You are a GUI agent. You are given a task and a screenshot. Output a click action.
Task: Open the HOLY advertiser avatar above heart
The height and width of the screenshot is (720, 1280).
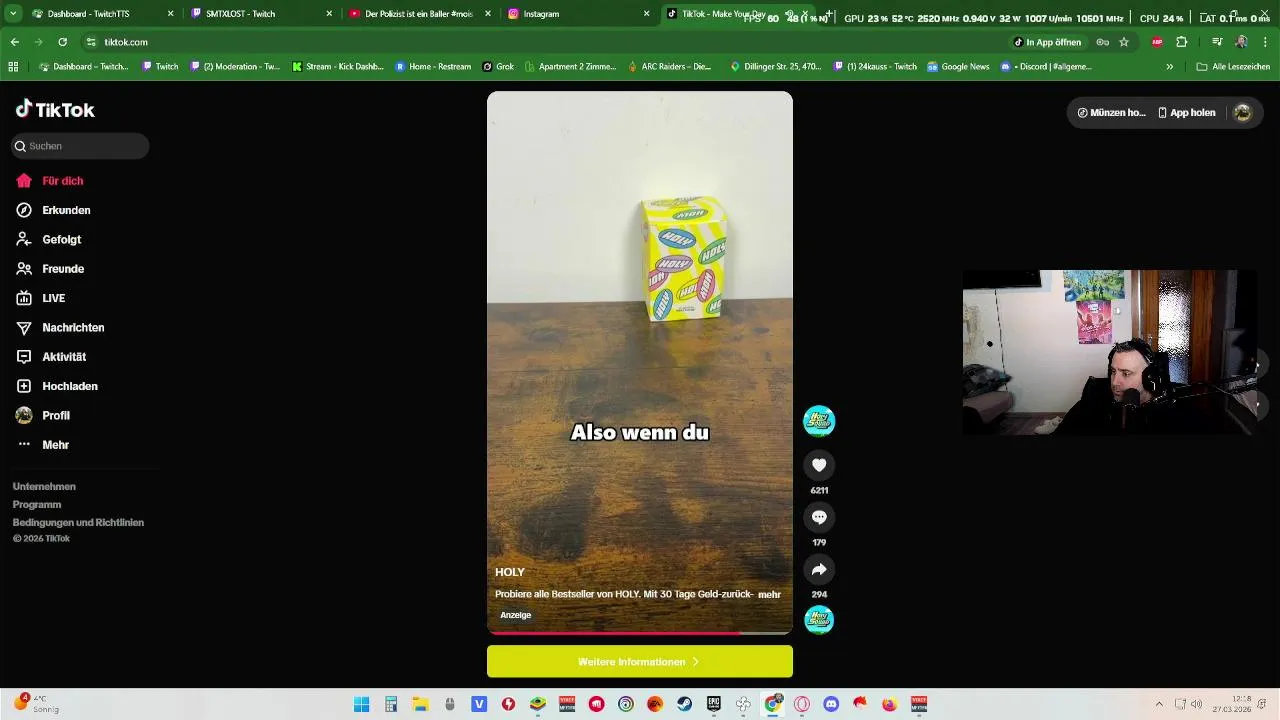(x=819, y=421)
